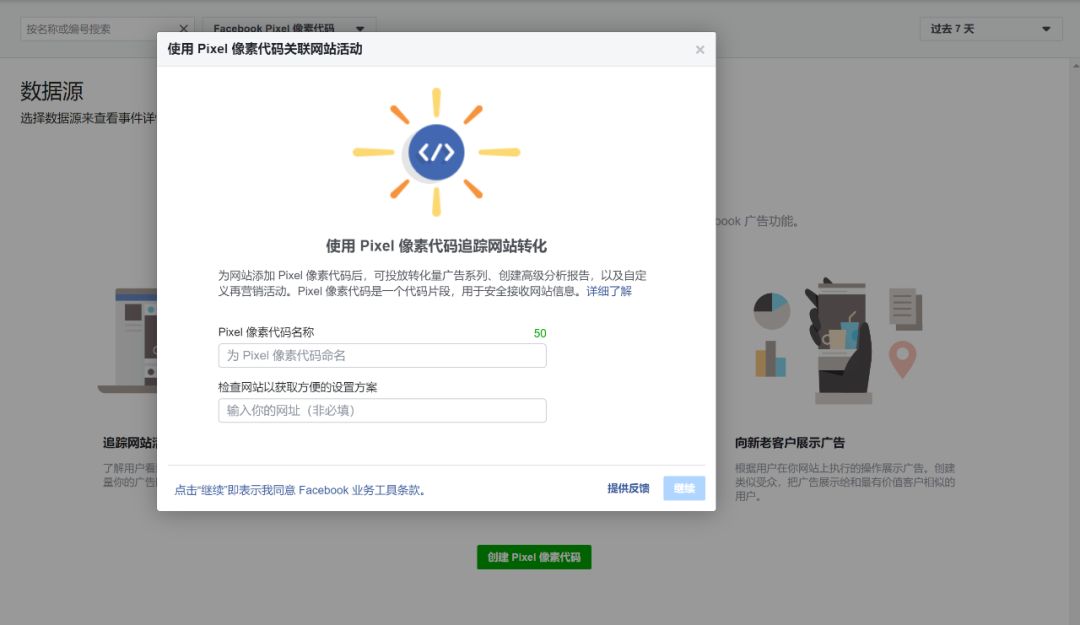Click the code brackets sun icon
The height and width of the screenshot is (625, 1080).
[436, 152]
